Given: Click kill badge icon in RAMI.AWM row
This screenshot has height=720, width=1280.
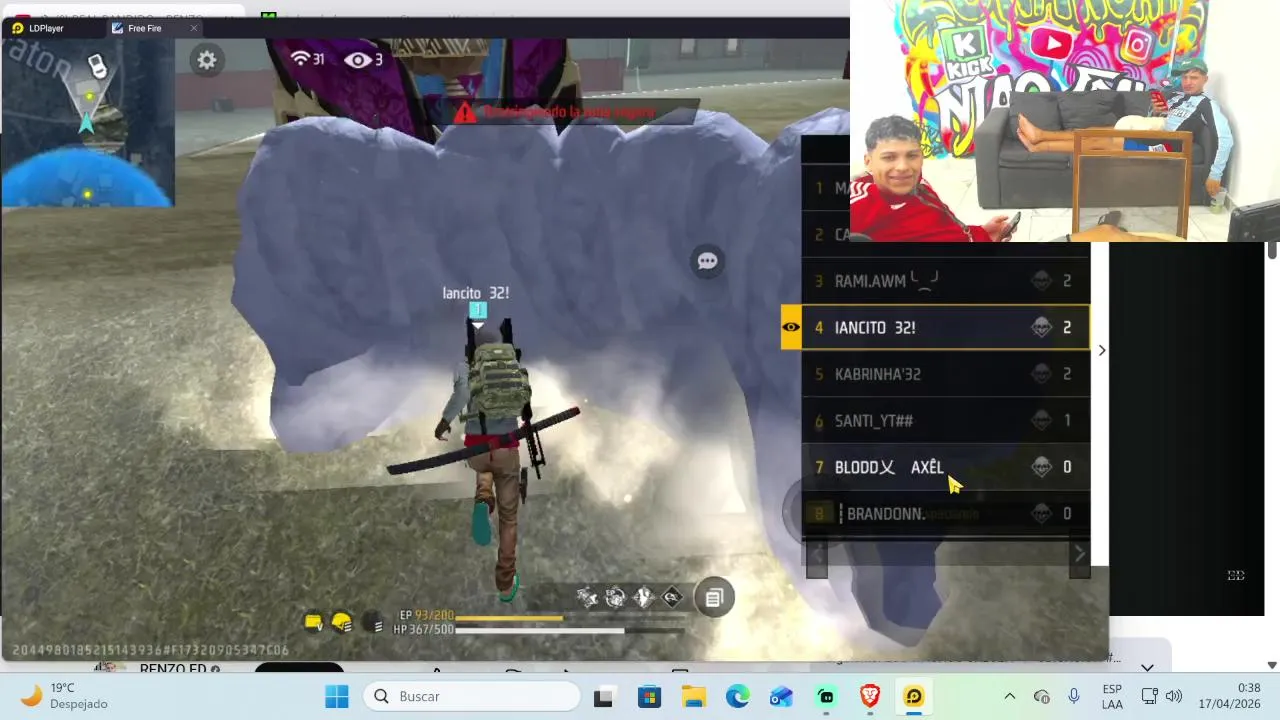Looking at the screenshot, I should [1041, 281].
